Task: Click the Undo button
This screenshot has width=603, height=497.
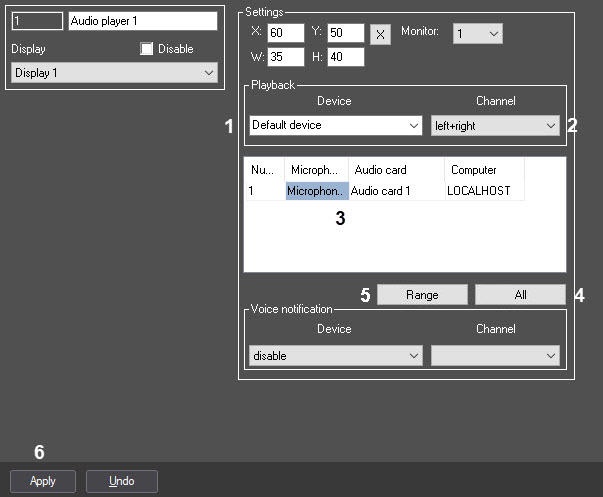Action: [x=121, y=481]
